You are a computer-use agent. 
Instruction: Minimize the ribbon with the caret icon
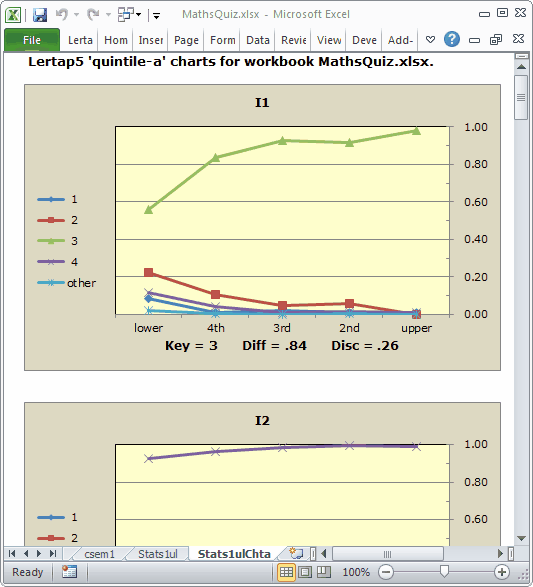430,39
